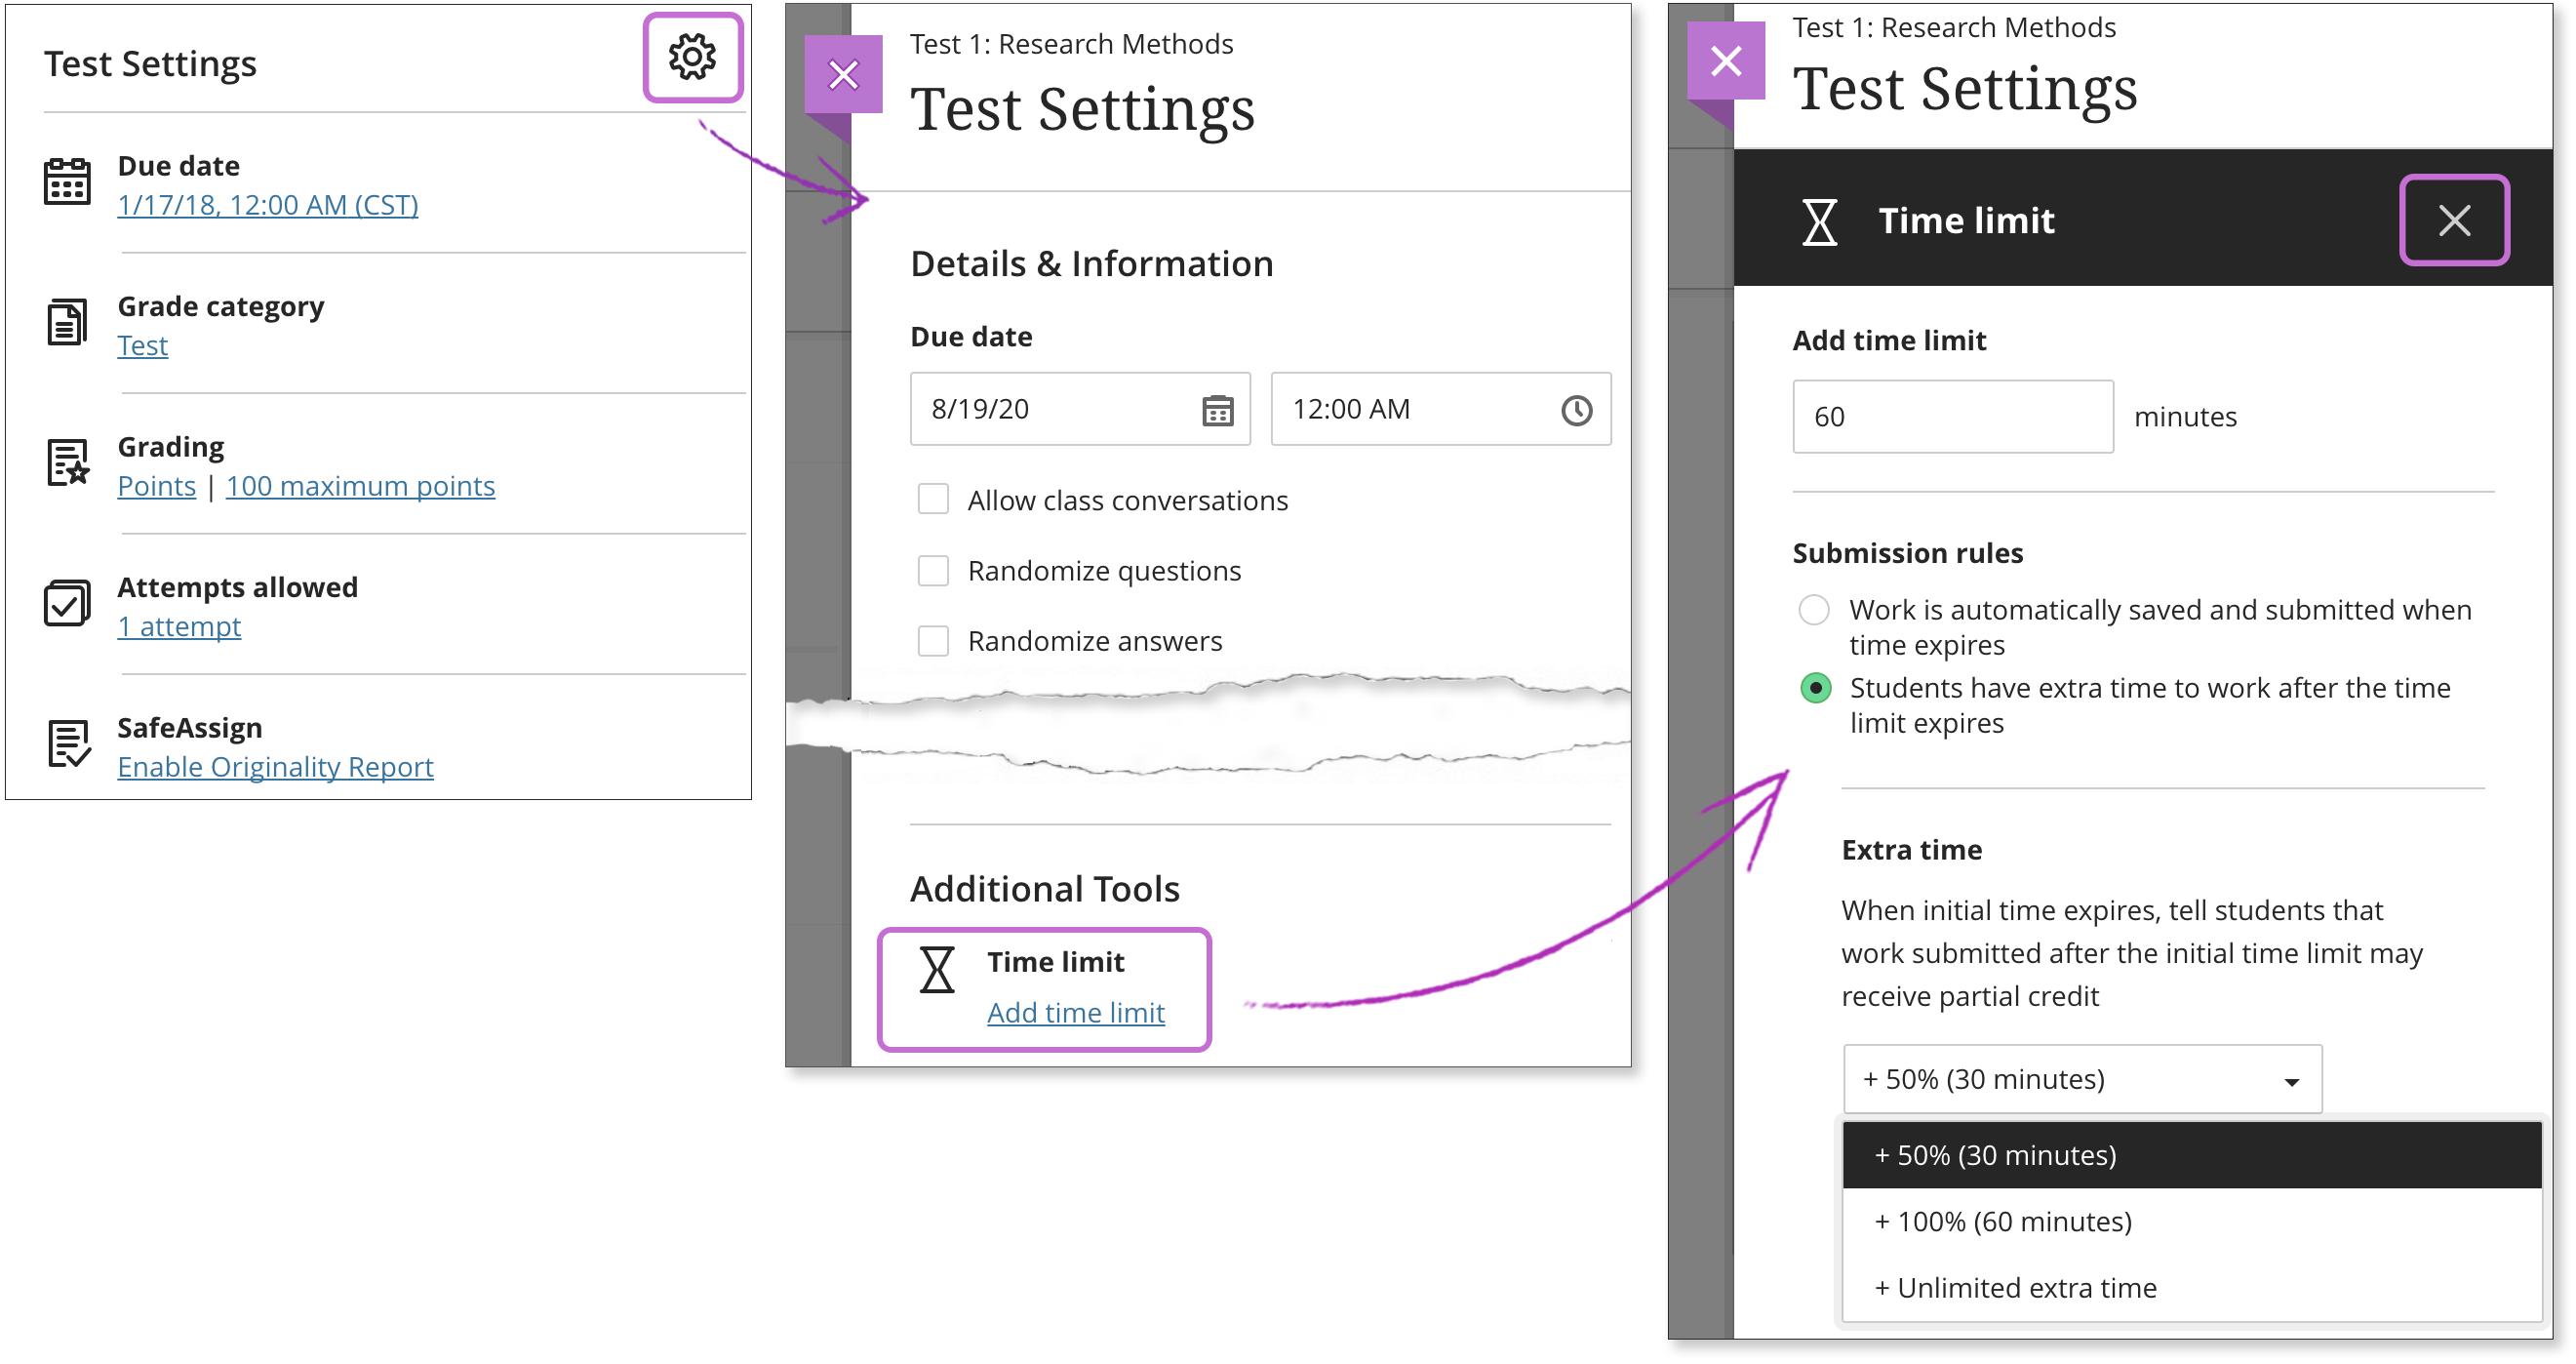Click Enable Originality Report link

click(x=275, y=767)
